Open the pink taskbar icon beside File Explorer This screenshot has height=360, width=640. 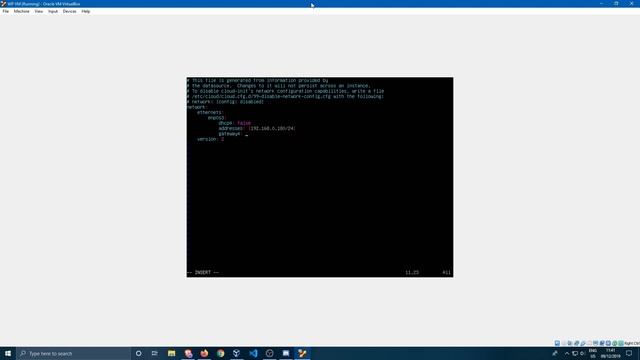(x=188, y=353)
